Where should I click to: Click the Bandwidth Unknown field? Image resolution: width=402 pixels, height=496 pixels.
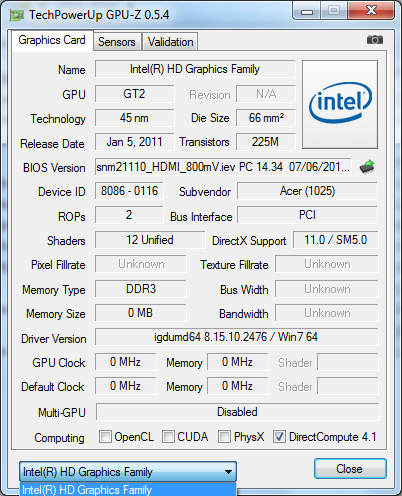tap(327, 313)
